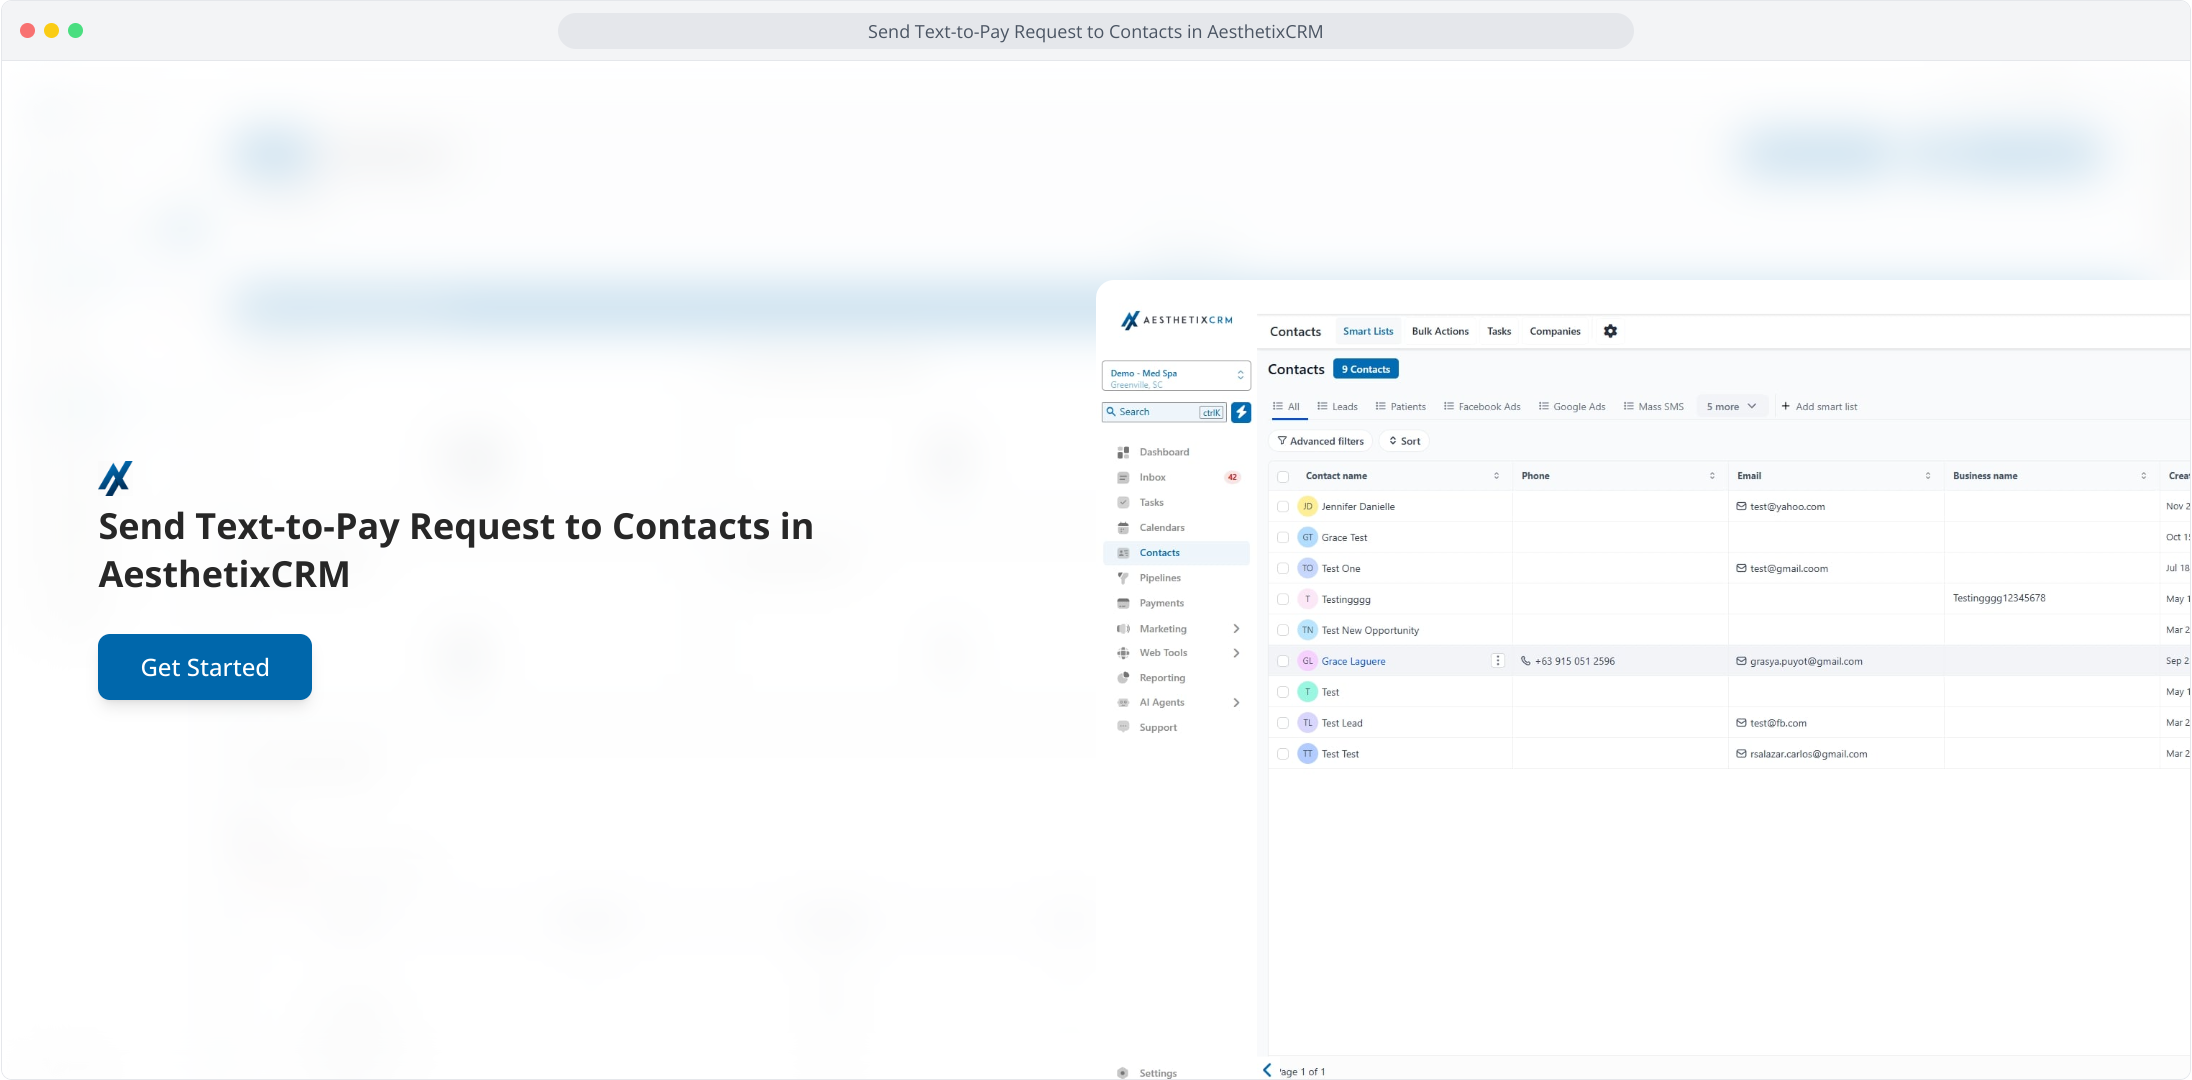The height and width of the screenshot is (1080, 2192).
Task: Open Pipelines funnel icon in sidebar
Action: click(1123, 578)
